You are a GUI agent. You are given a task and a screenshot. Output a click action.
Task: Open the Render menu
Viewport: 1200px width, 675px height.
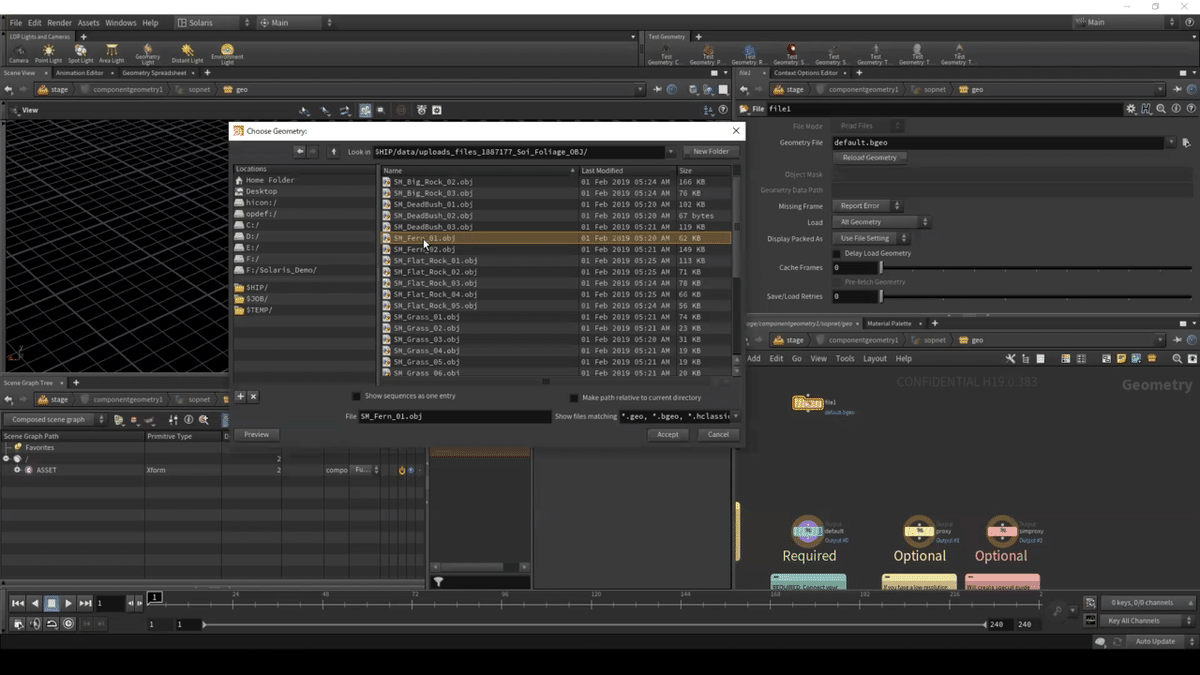(x=59, y=22)
